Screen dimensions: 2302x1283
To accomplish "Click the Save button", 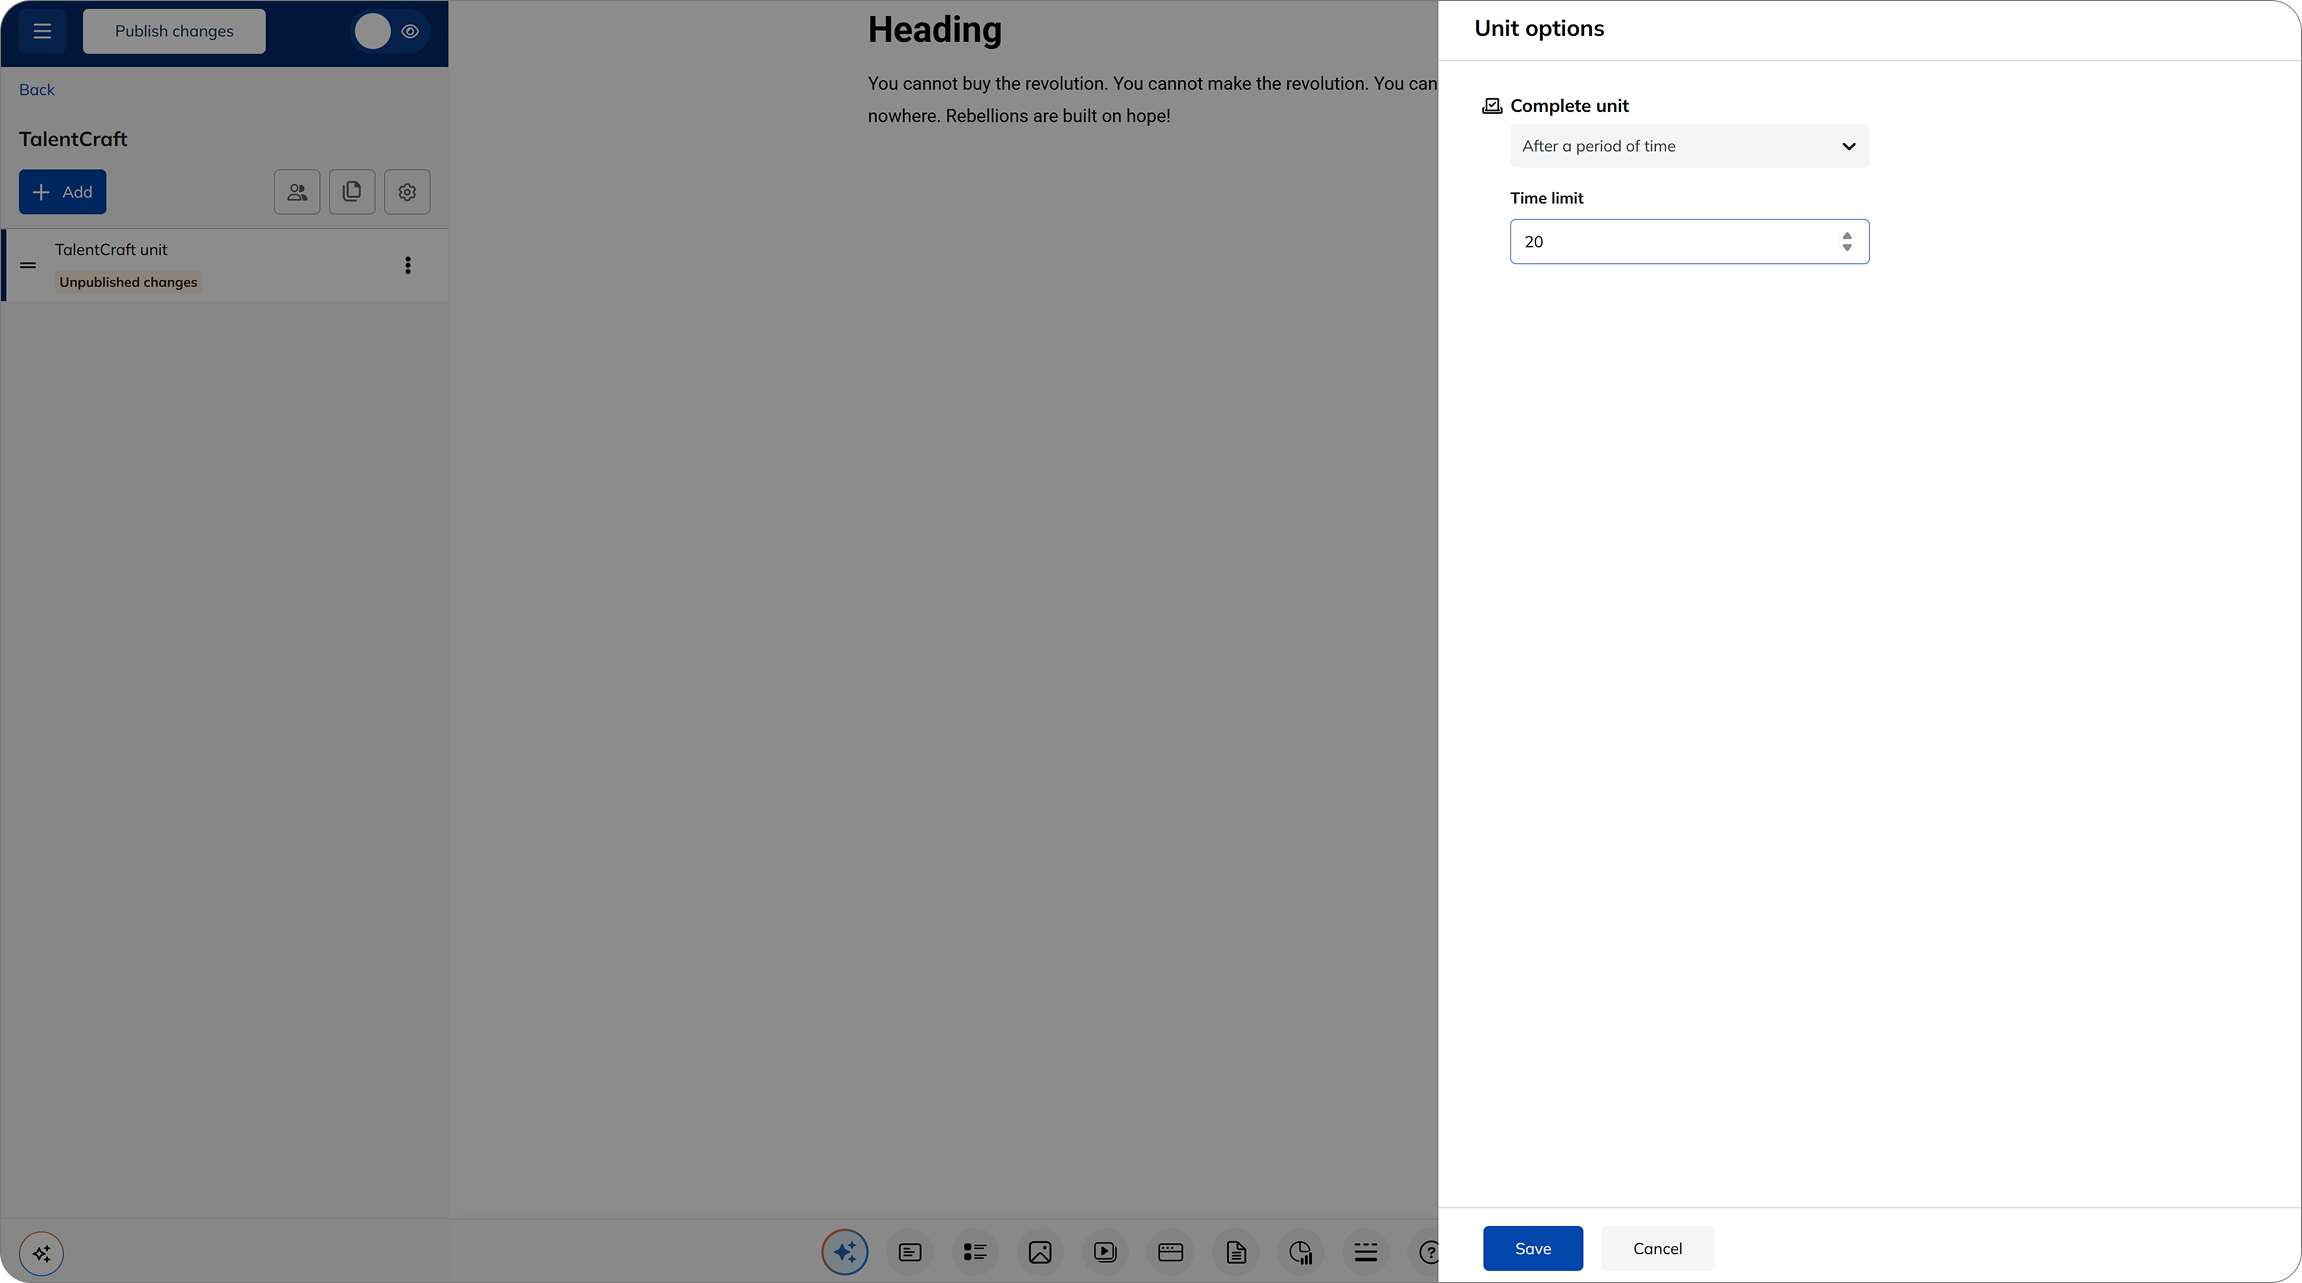I will (1532, 1248).
